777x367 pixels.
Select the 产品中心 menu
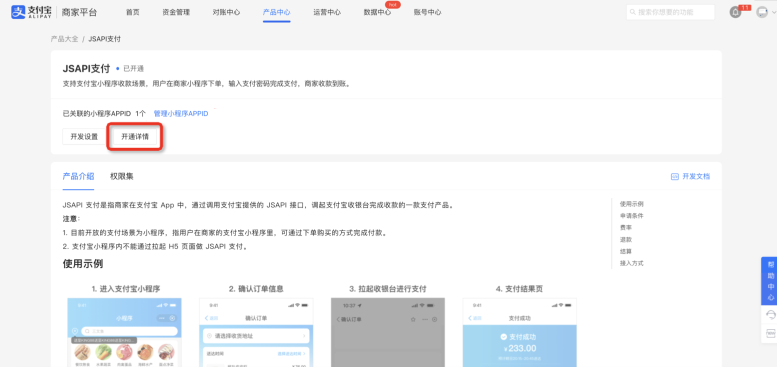(x=277, y=12)
